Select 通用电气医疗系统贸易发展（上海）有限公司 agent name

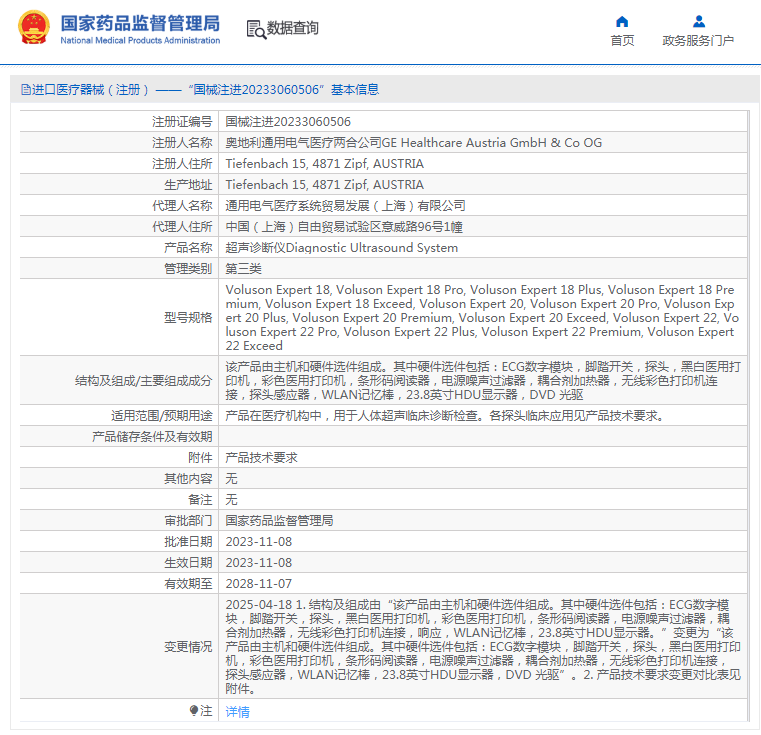[x=345, y=206]
